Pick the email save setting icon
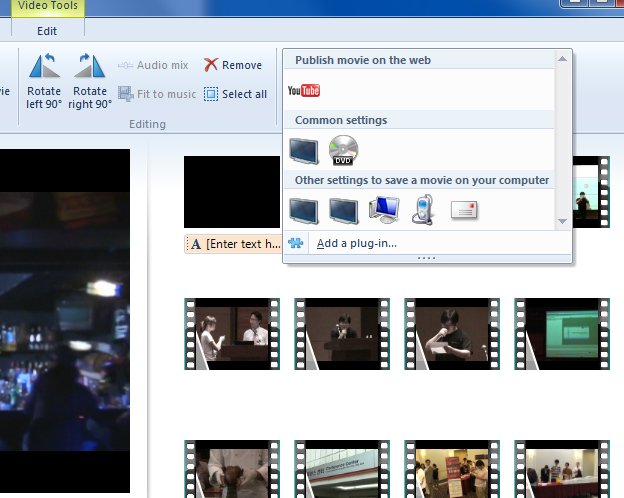The image size is (624, 498). tap(464, 209)
